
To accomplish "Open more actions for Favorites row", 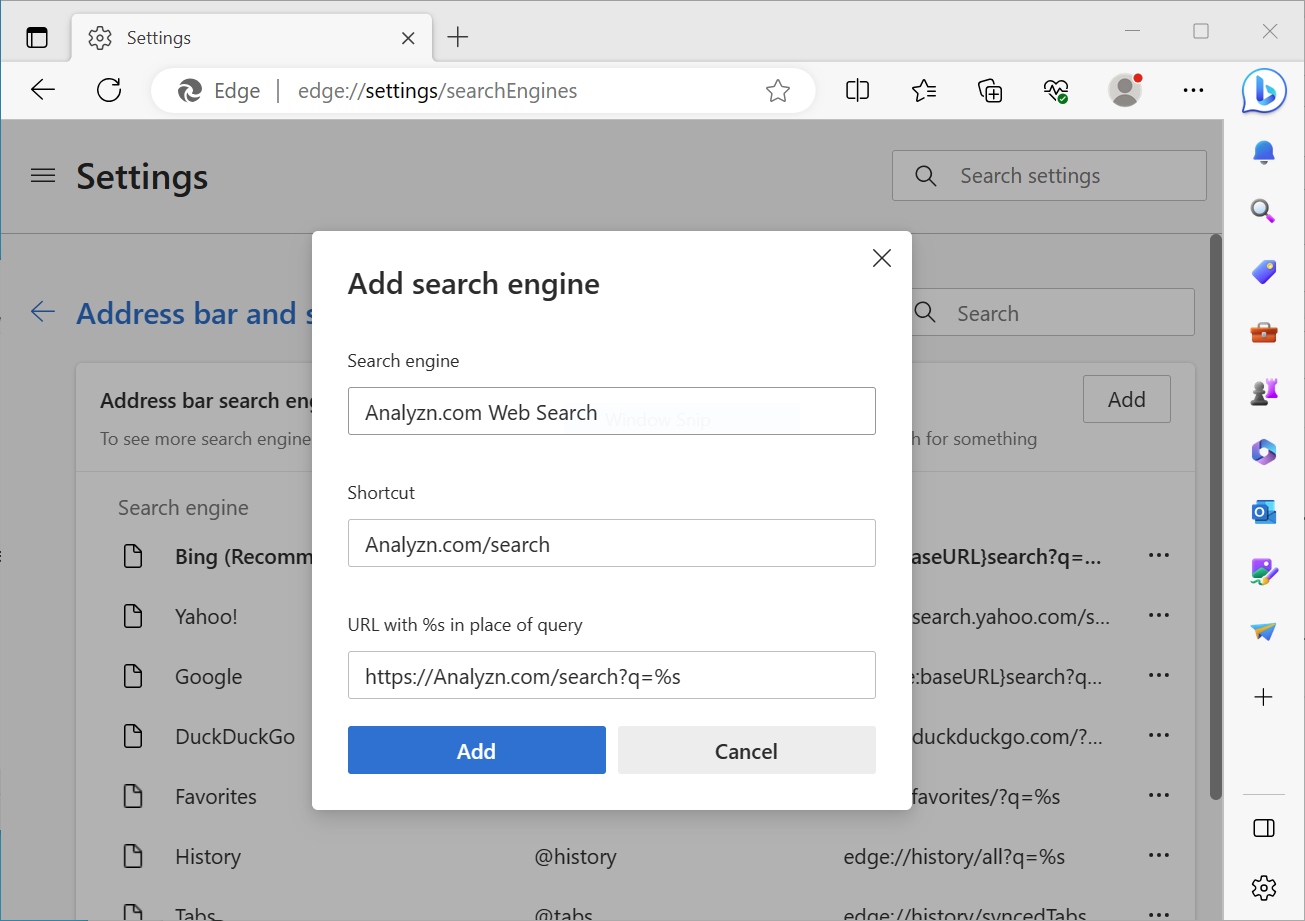I will [x=1159, y=795].
